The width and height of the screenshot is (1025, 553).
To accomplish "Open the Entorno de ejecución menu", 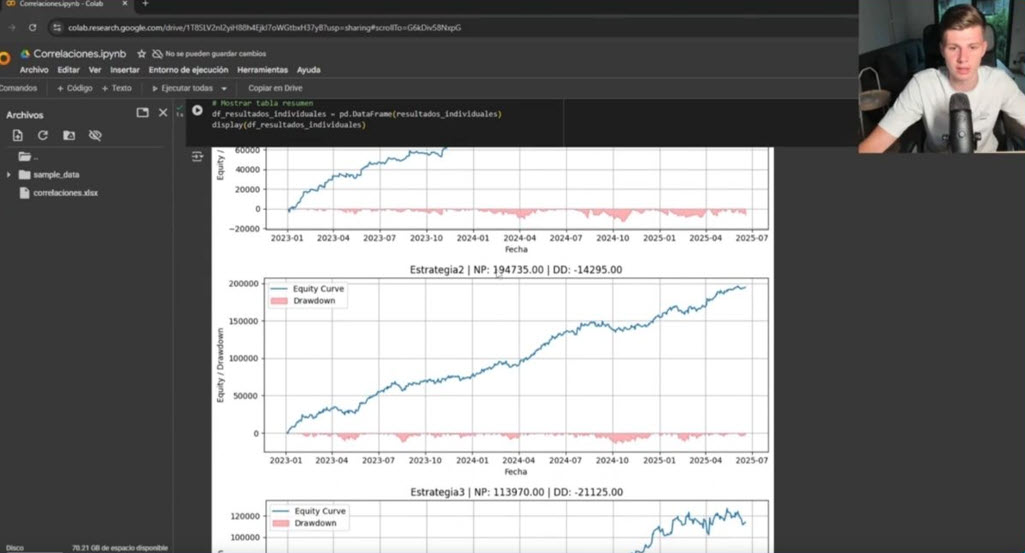I will click(188, 70).
